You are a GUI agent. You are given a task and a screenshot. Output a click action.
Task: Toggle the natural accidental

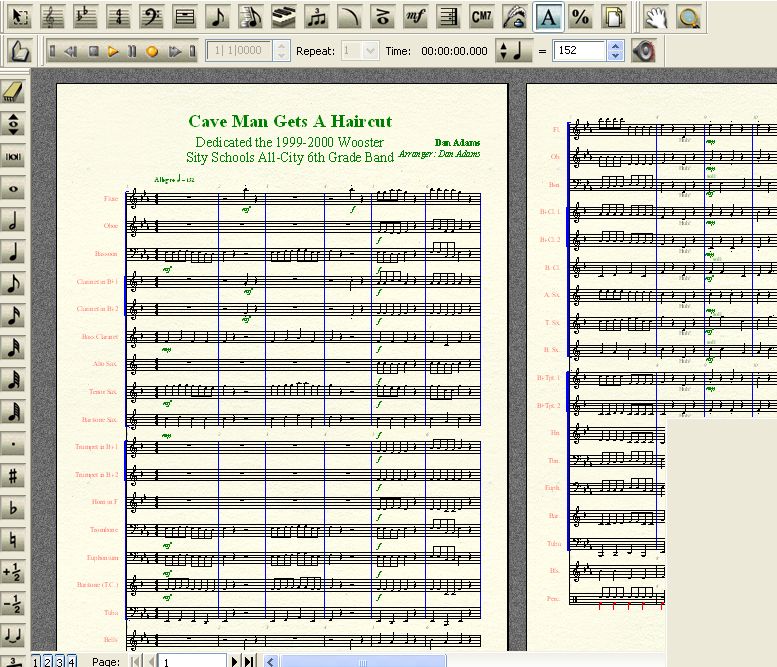13,540
